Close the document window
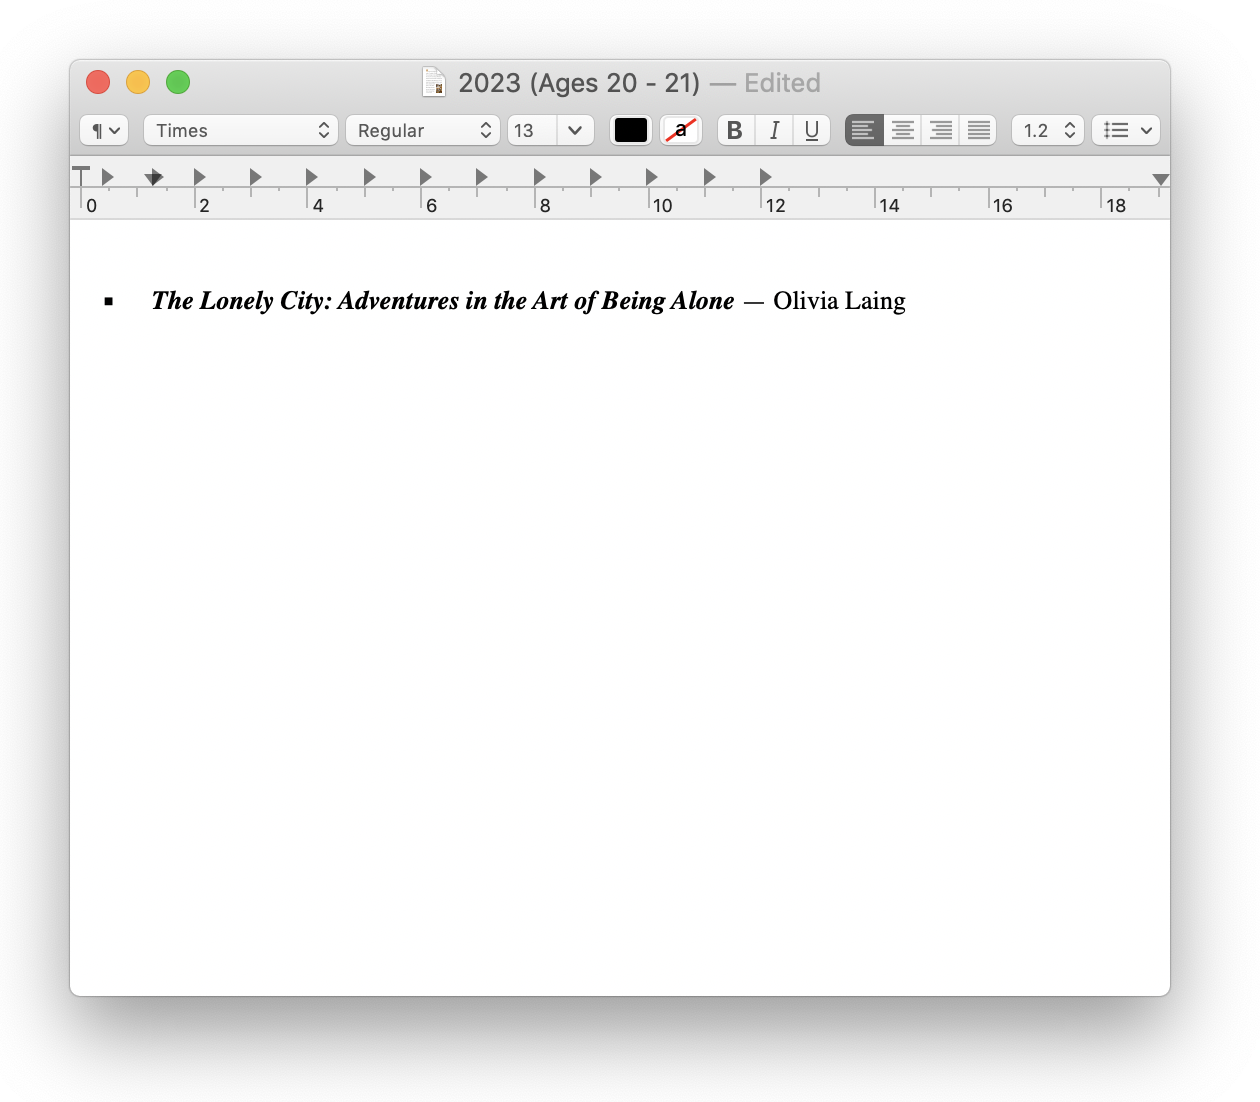The height and width of the screenshot is (1102, 1260). [x=98, y=82]
